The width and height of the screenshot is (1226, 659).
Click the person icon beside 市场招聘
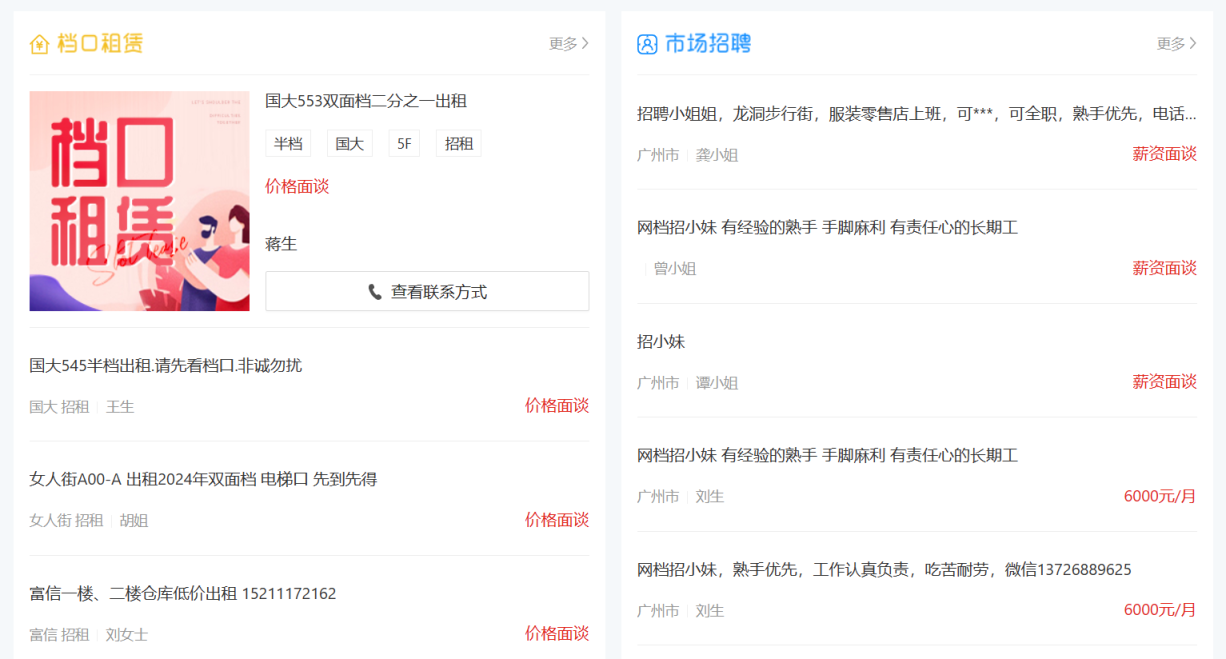[647, 44]
